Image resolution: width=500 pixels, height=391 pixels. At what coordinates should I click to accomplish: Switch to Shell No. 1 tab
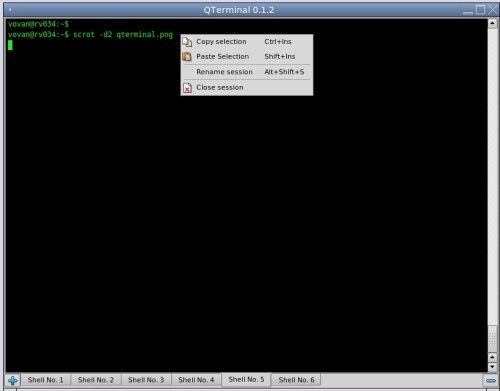tap(46, 380)
